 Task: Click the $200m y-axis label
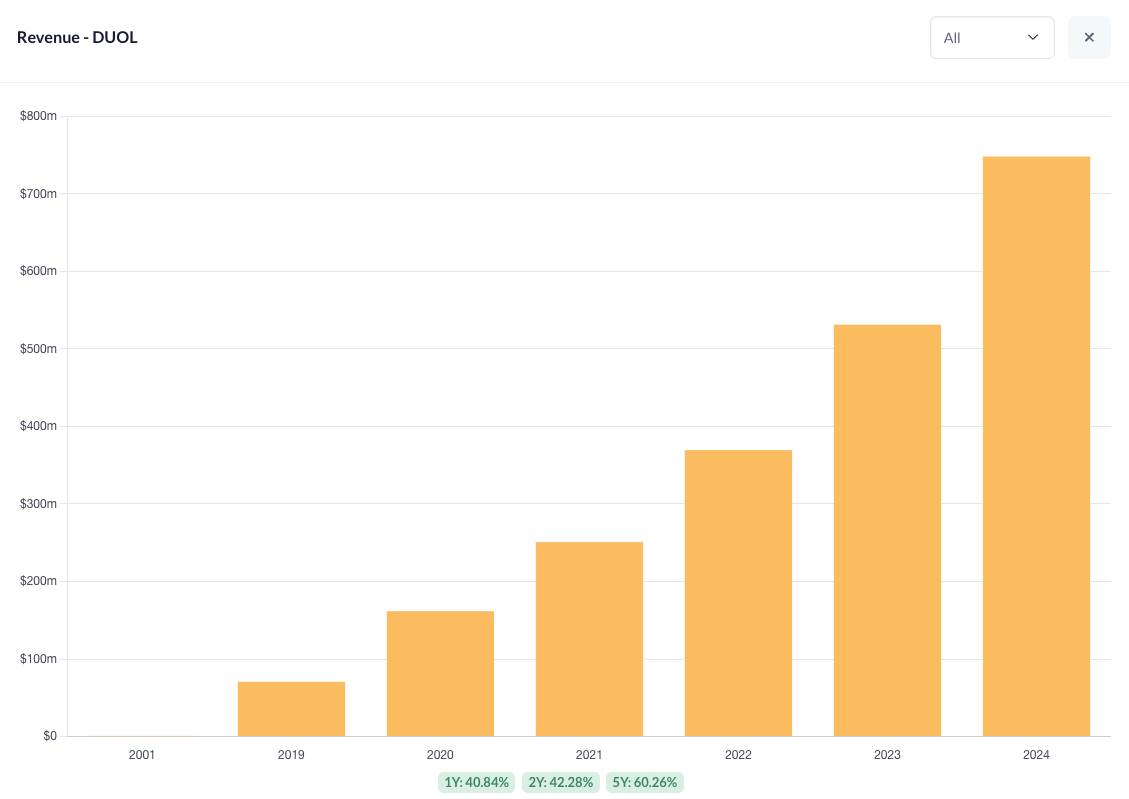(x=38, y=581)
